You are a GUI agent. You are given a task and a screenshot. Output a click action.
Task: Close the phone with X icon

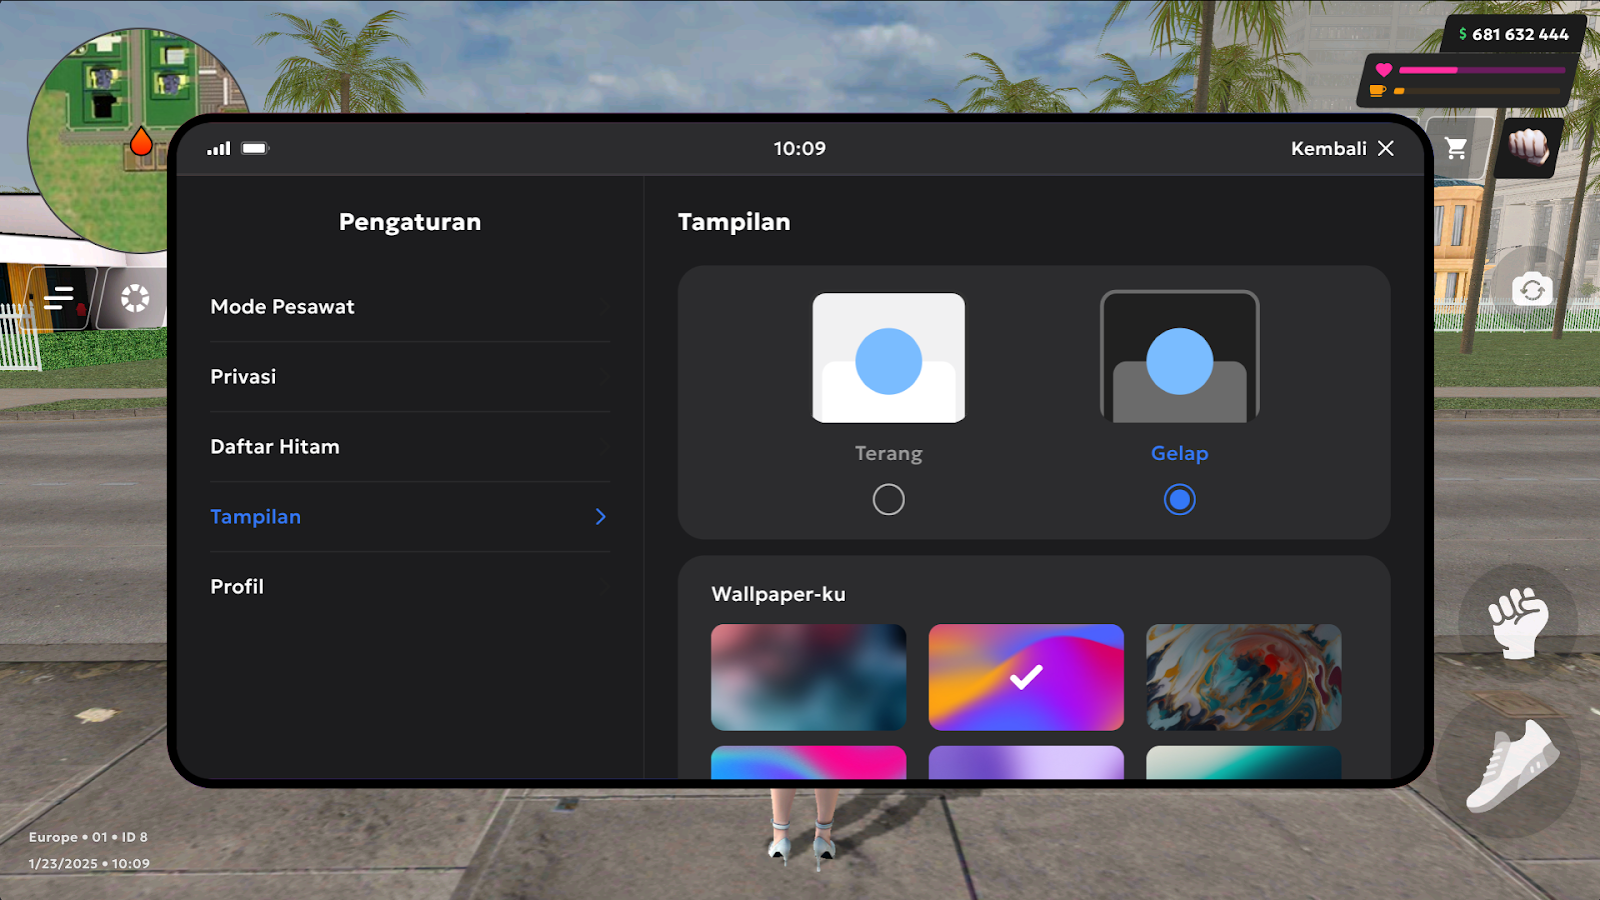click(1386, 148)
